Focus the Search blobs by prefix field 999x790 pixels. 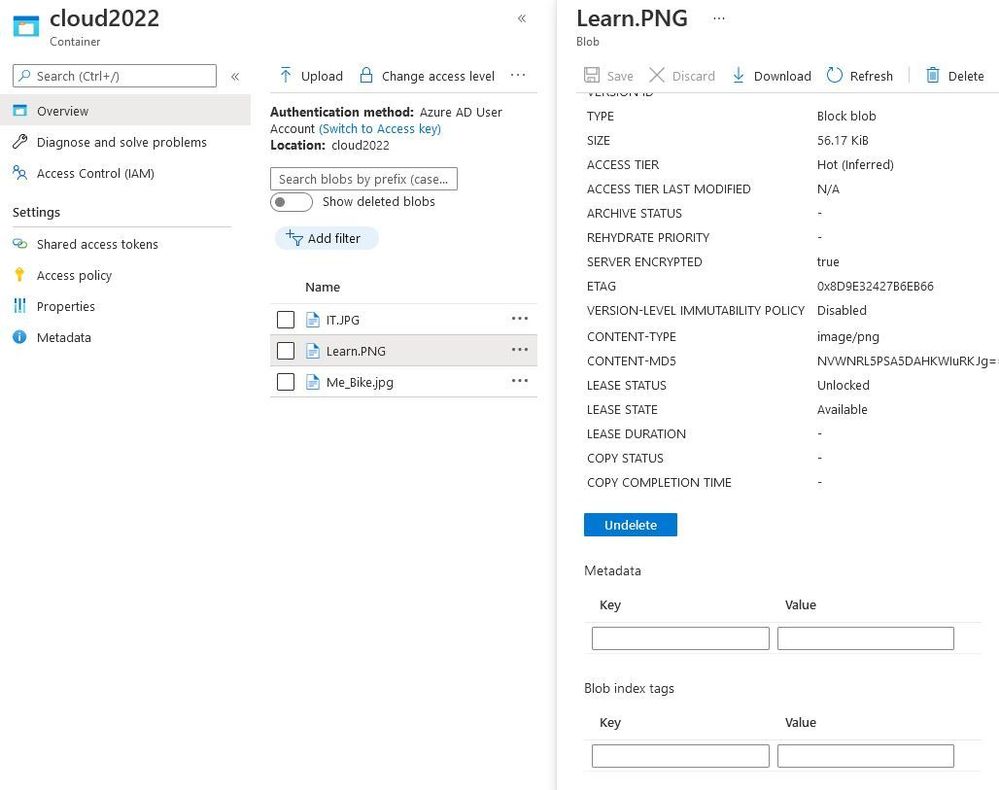[x=364, y=179]
